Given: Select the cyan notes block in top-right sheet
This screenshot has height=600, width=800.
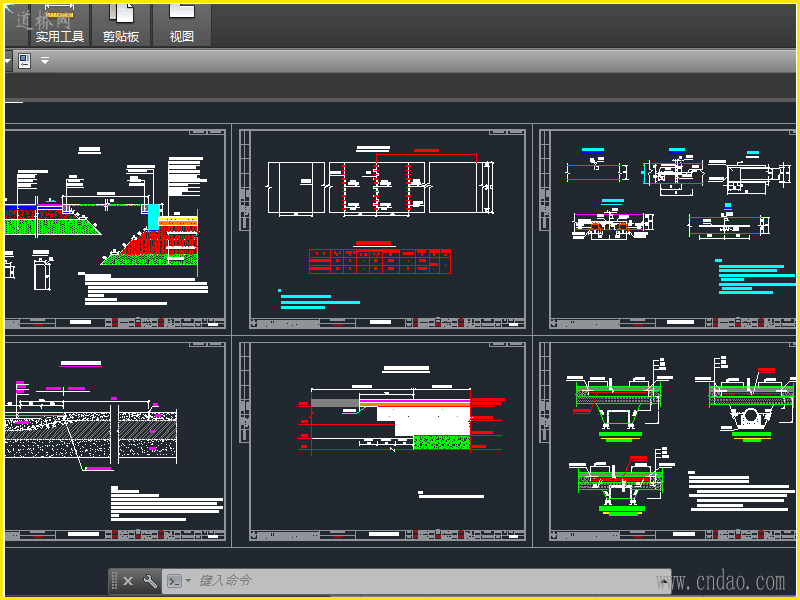Looking at the screenshot, I should [x=755, y=277].
